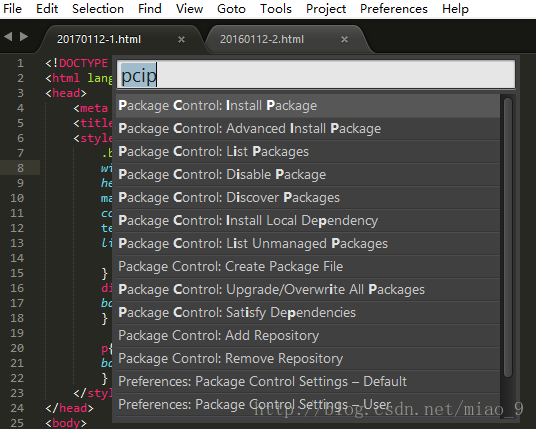Select Preferences: Package Control Settings – User
Image resolution: width=536 pixels, height=429 pixels.
click(308, 404)
